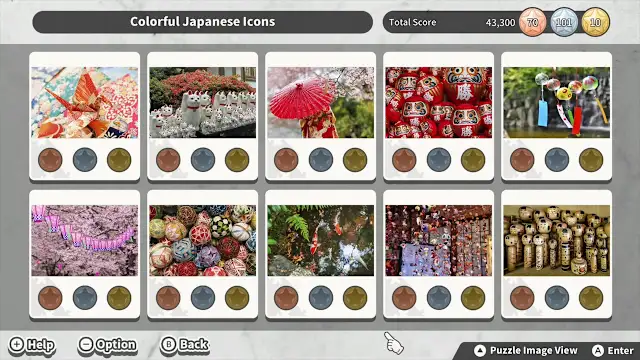Click silver medal under origami crane puzzle

[x=85, y=160]
